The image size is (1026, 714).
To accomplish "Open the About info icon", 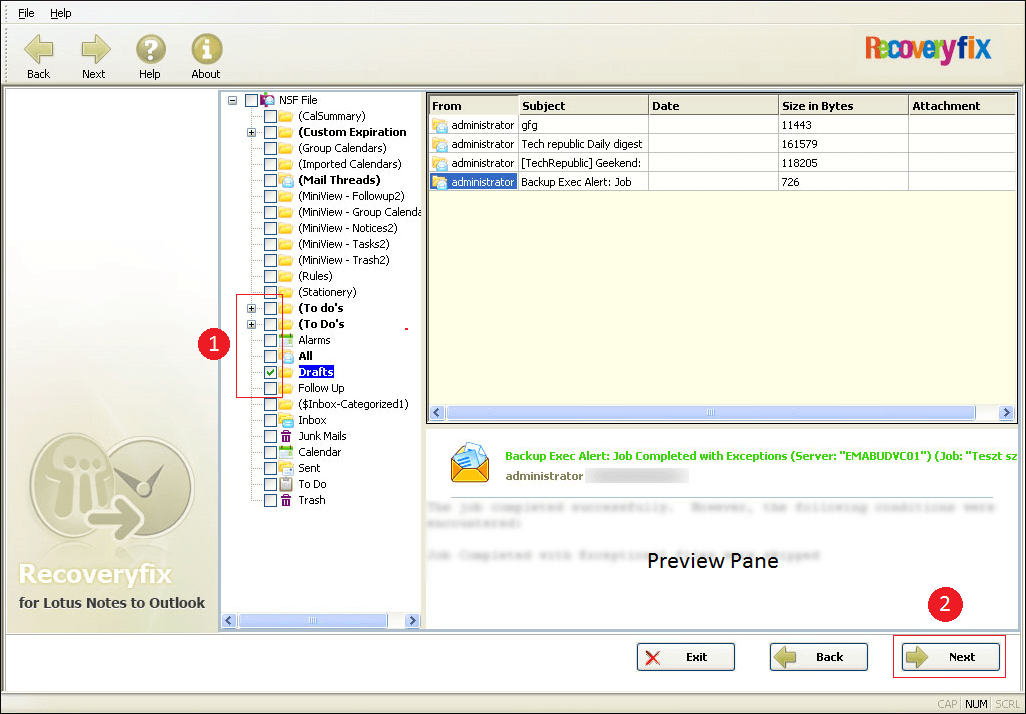I will click(207, 49).
